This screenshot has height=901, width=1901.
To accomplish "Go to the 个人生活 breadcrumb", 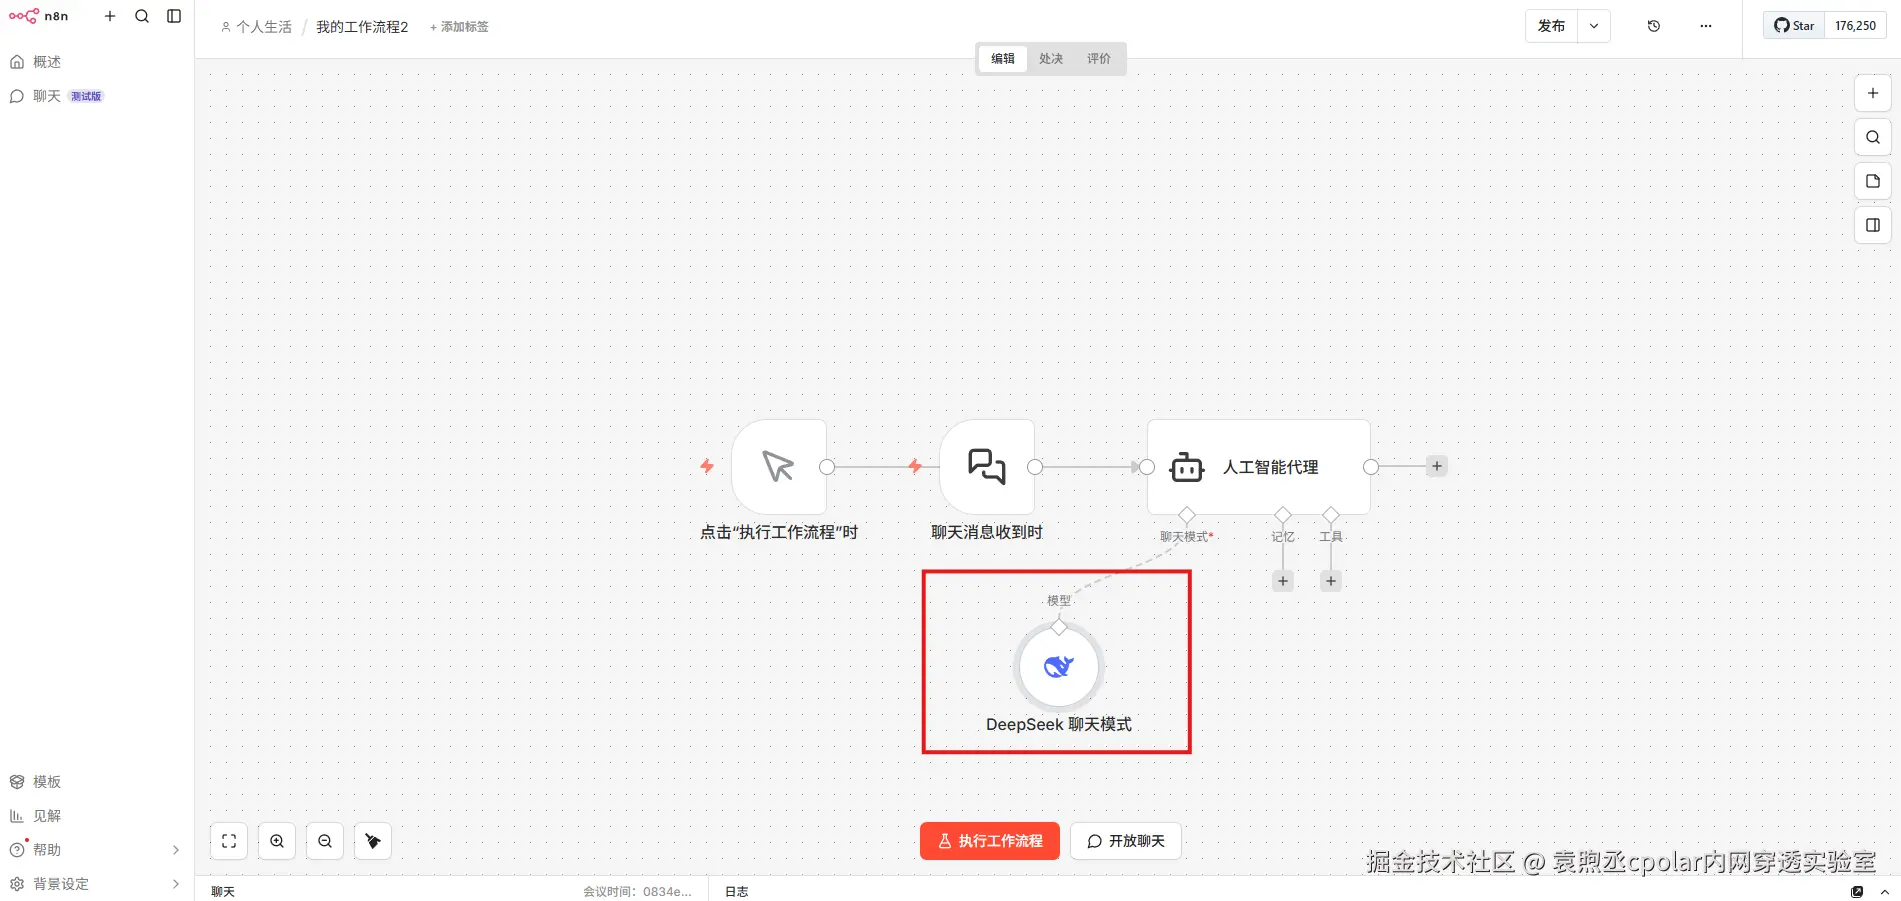I will (x=256, y=27).
